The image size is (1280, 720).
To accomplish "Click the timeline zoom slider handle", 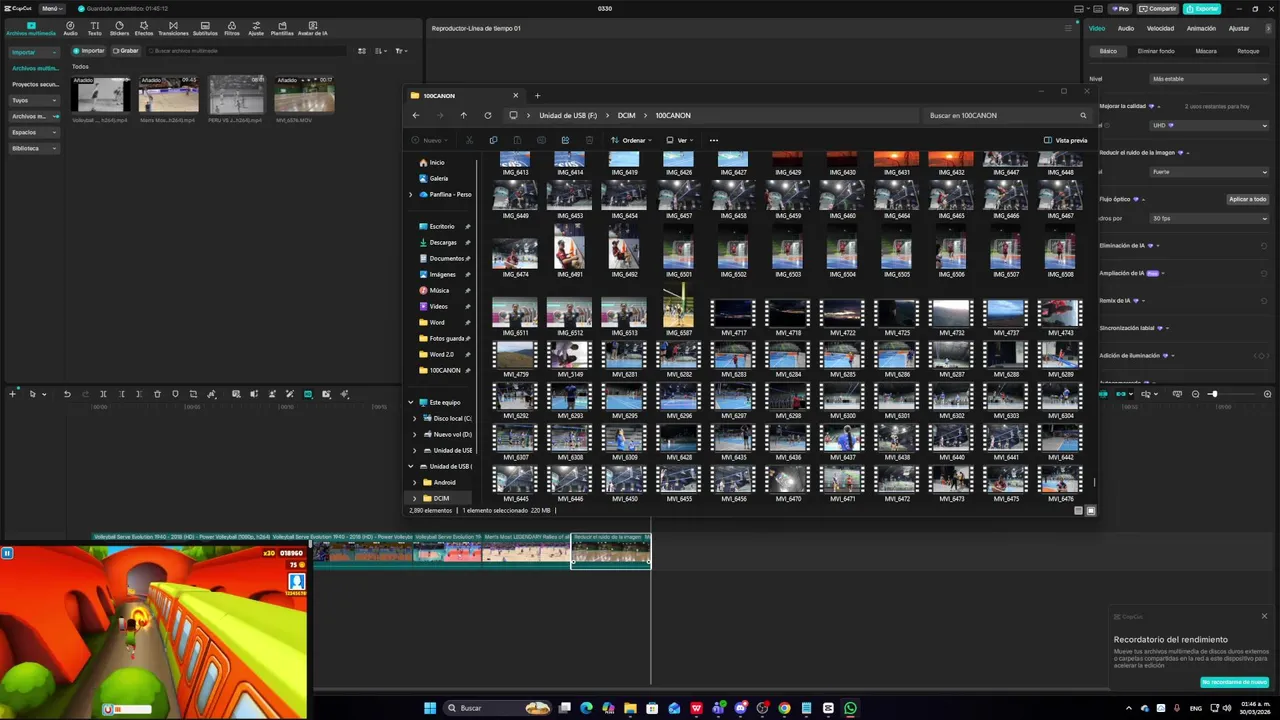I will click(1214, 394).
